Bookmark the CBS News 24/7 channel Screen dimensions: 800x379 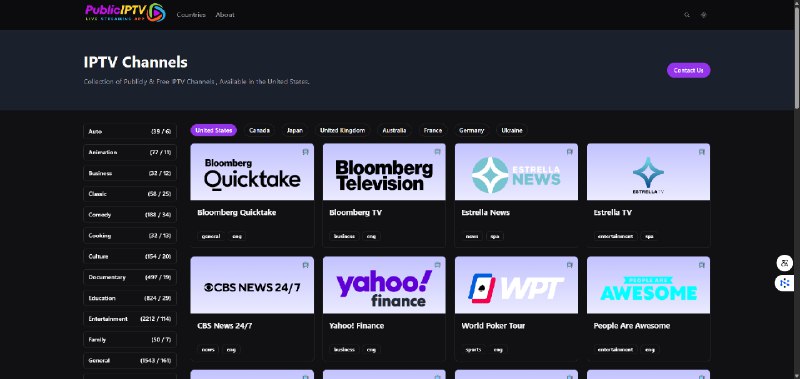[306, 265]
